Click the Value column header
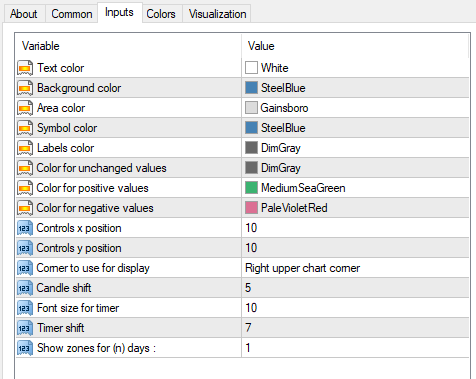This screenshot has width=476, height=379. [355, 46]
